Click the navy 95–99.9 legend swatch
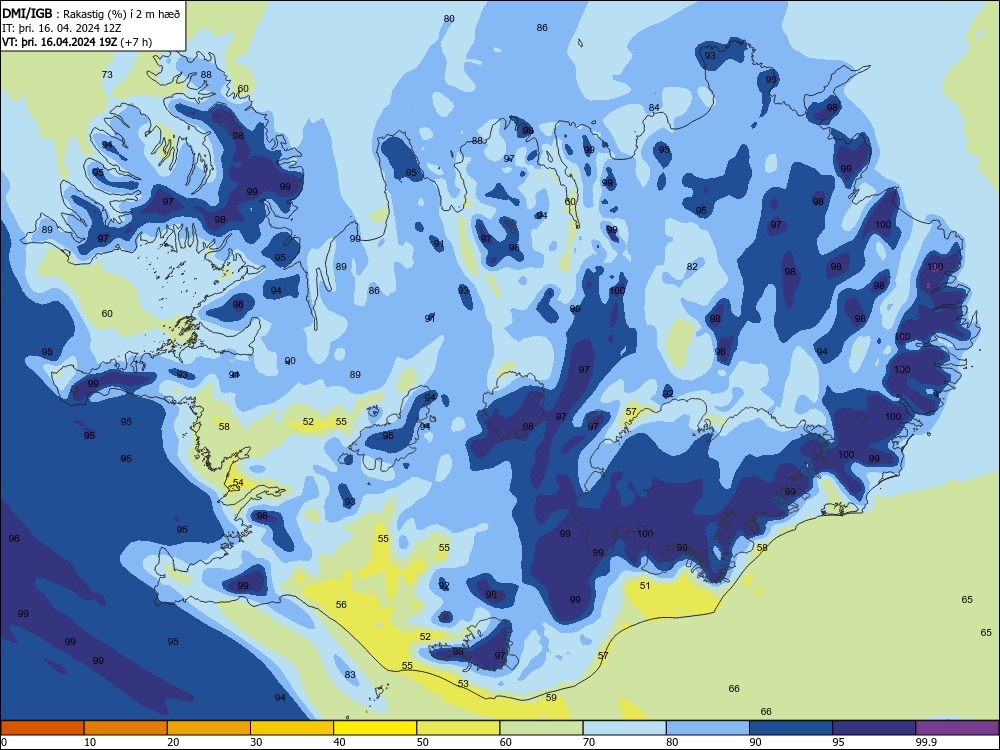Viewport: 1000px width, 750px height. [874, 728]
